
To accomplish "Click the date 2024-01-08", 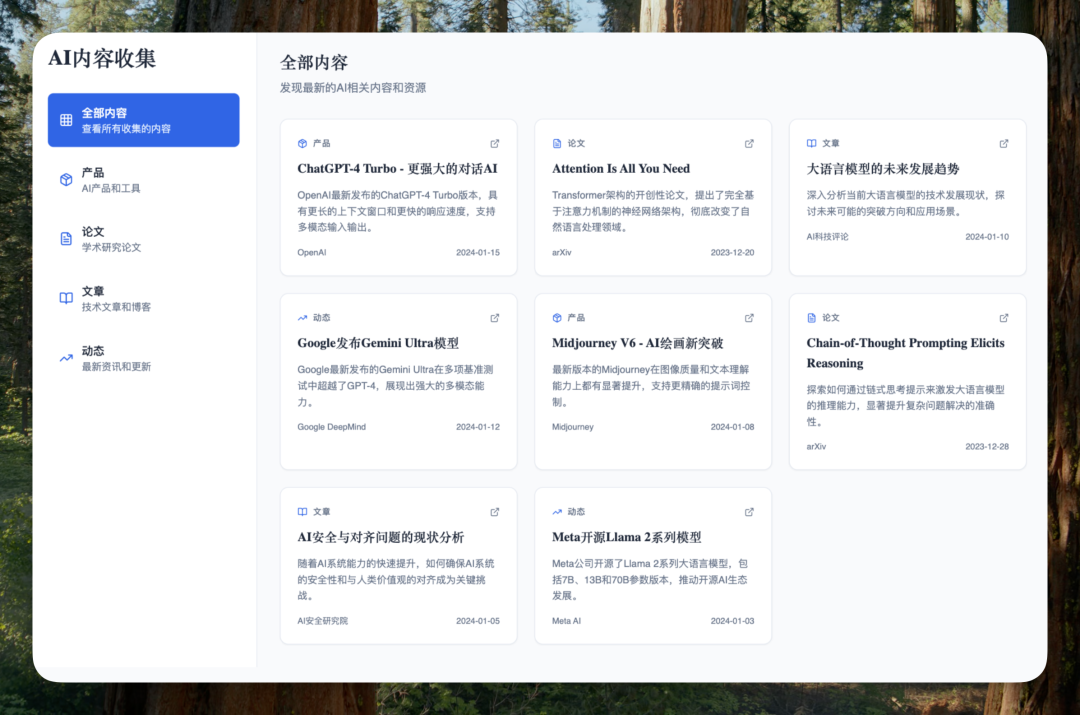I will [732, 427].
